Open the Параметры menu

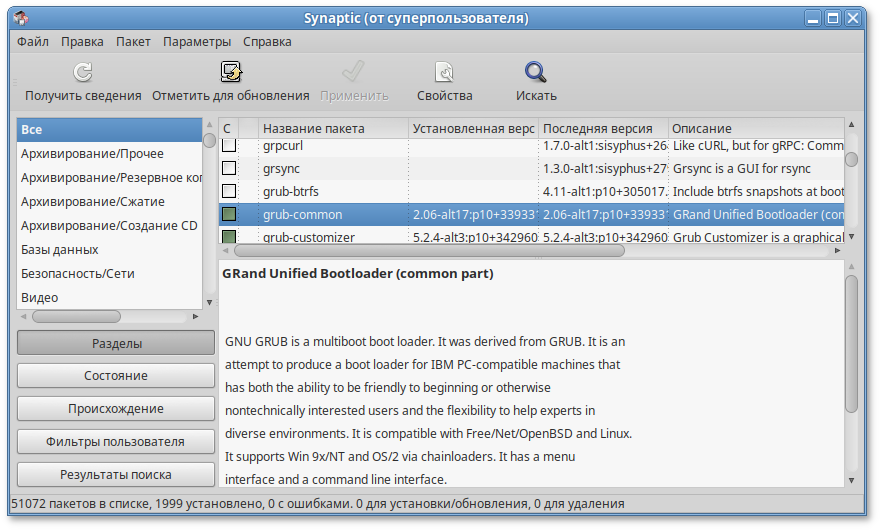click(197, 42)
